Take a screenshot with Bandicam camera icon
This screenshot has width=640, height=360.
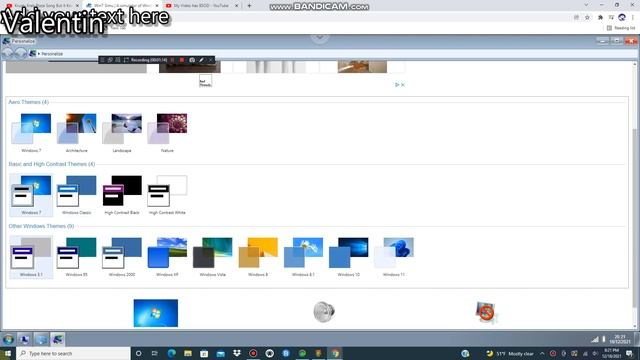pos(192,60)
